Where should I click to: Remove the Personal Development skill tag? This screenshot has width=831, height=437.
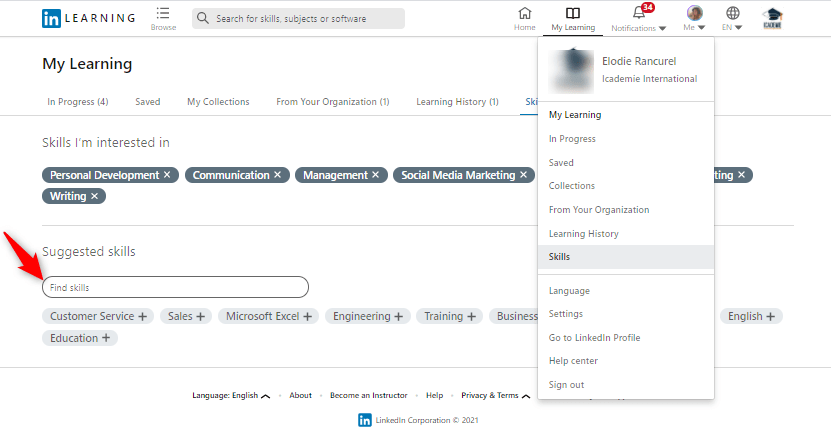point(167,174)
